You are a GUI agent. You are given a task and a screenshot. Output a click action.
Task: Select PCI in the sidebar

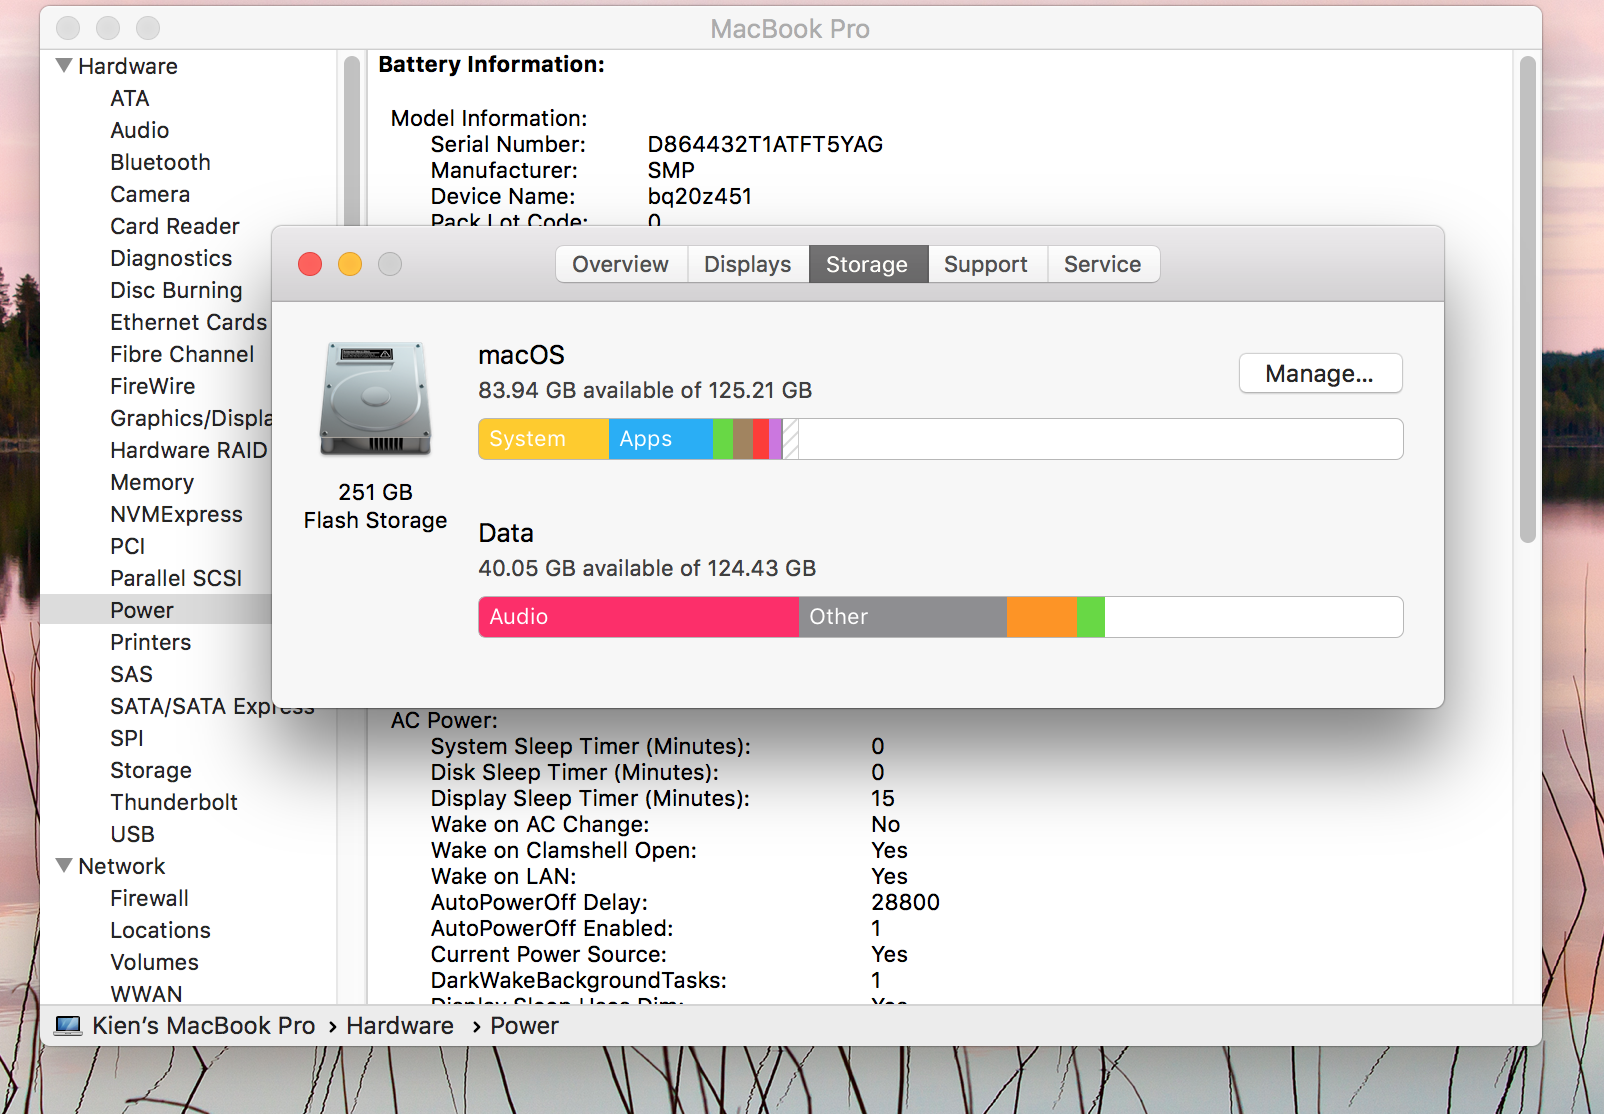click(128, 546)
